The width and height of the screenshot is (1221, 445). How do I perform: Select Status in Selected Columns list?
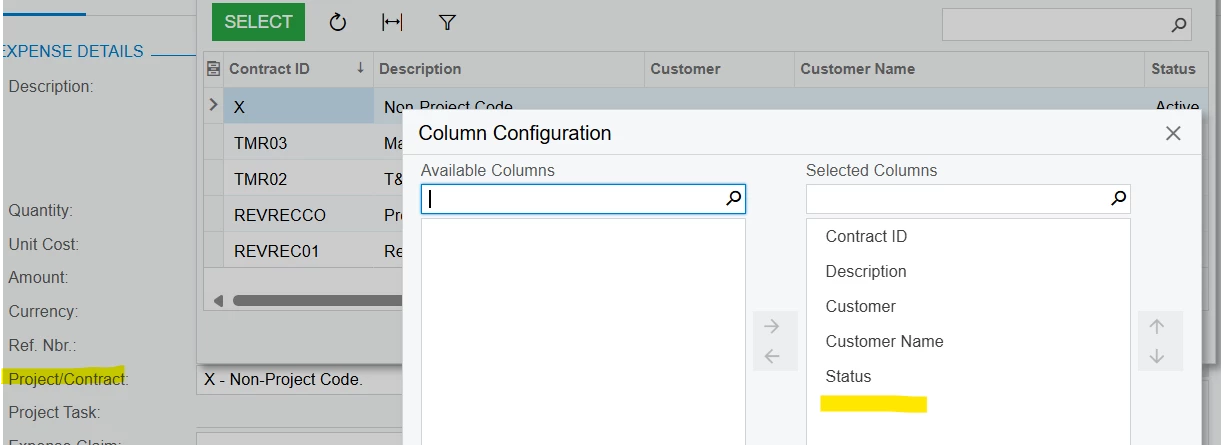click(848, 376)
